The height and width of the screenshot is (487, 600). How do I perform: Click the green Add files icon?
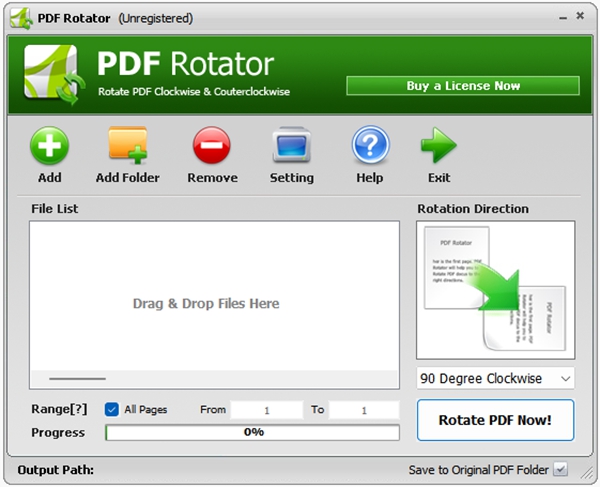coord(49,148)
